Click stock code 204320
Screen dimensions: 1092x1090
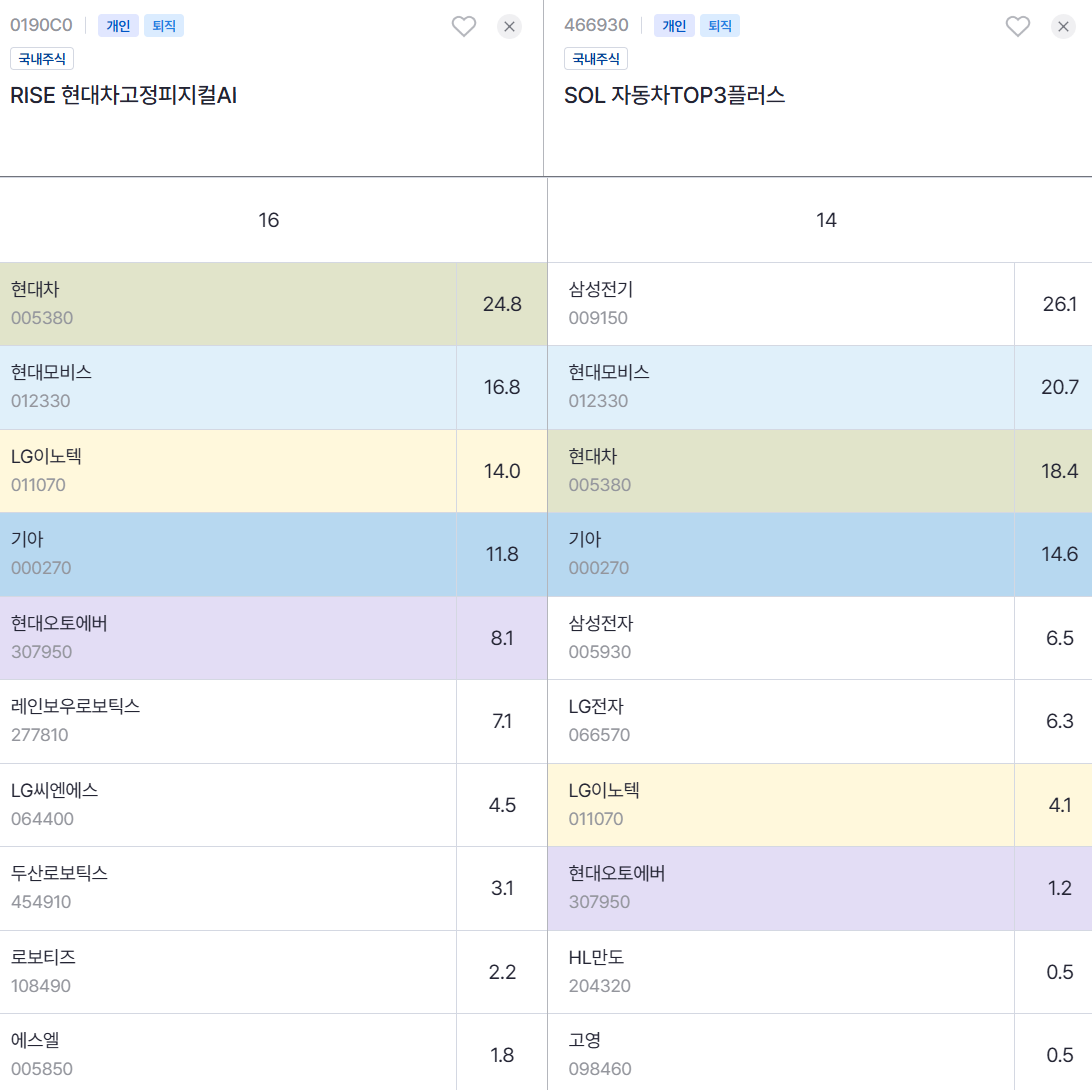[599, 986]
